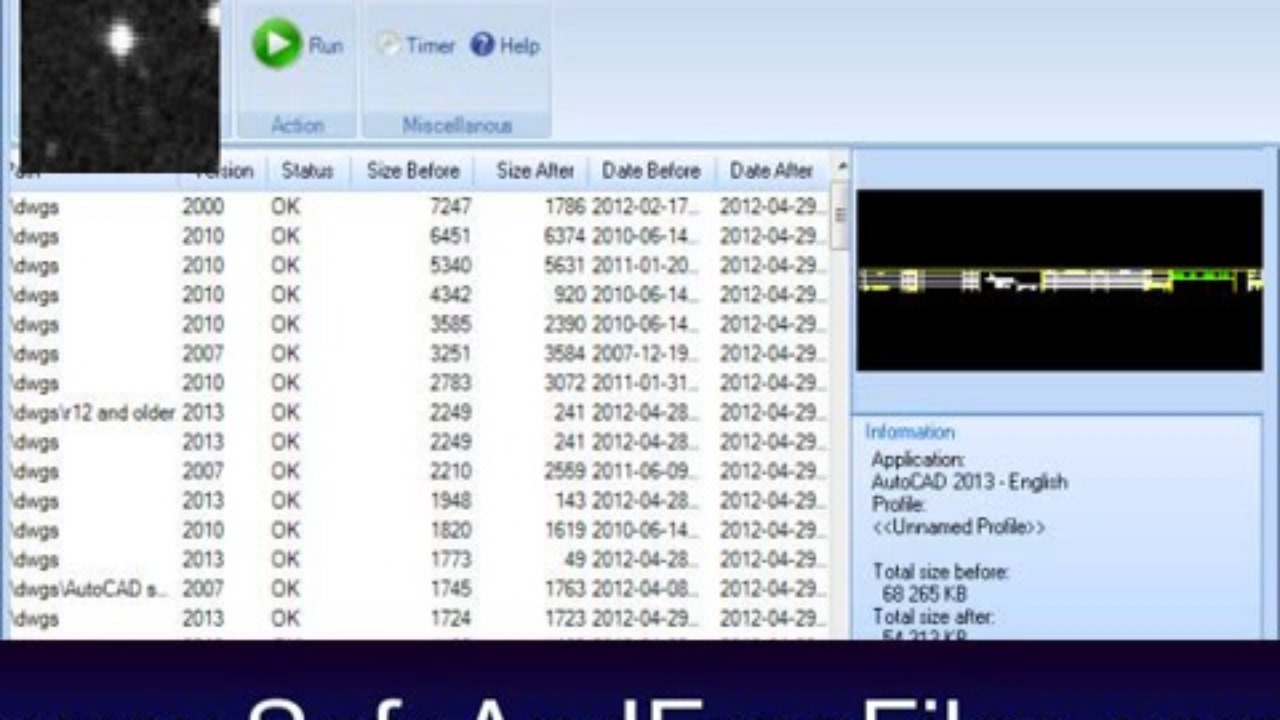Click the Date Before cell 2012-04-08

(646, 589)
